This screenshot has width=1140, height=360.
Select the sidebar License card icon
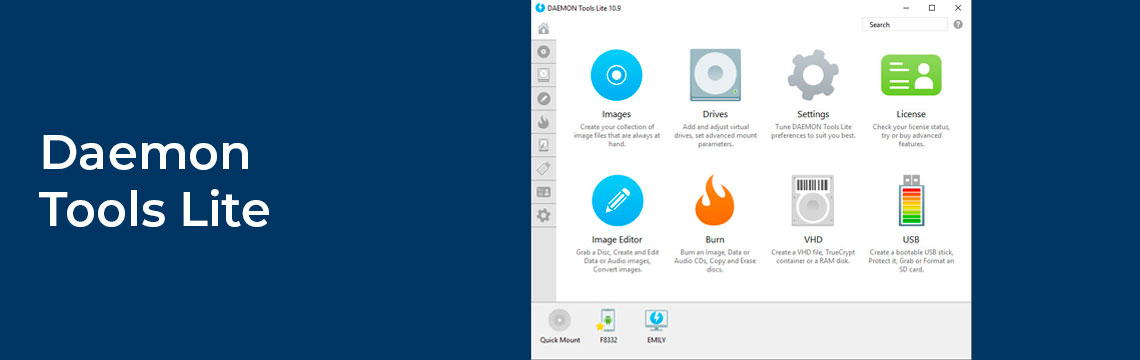tap(543, 192)
